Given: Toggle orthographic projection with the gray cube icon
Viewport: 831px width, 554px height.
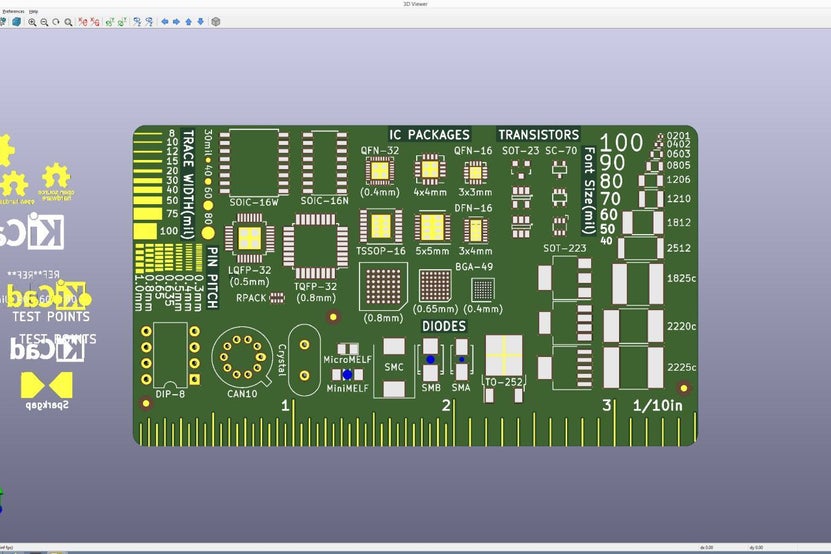Looking at the screenshot, I should point(216,22).
